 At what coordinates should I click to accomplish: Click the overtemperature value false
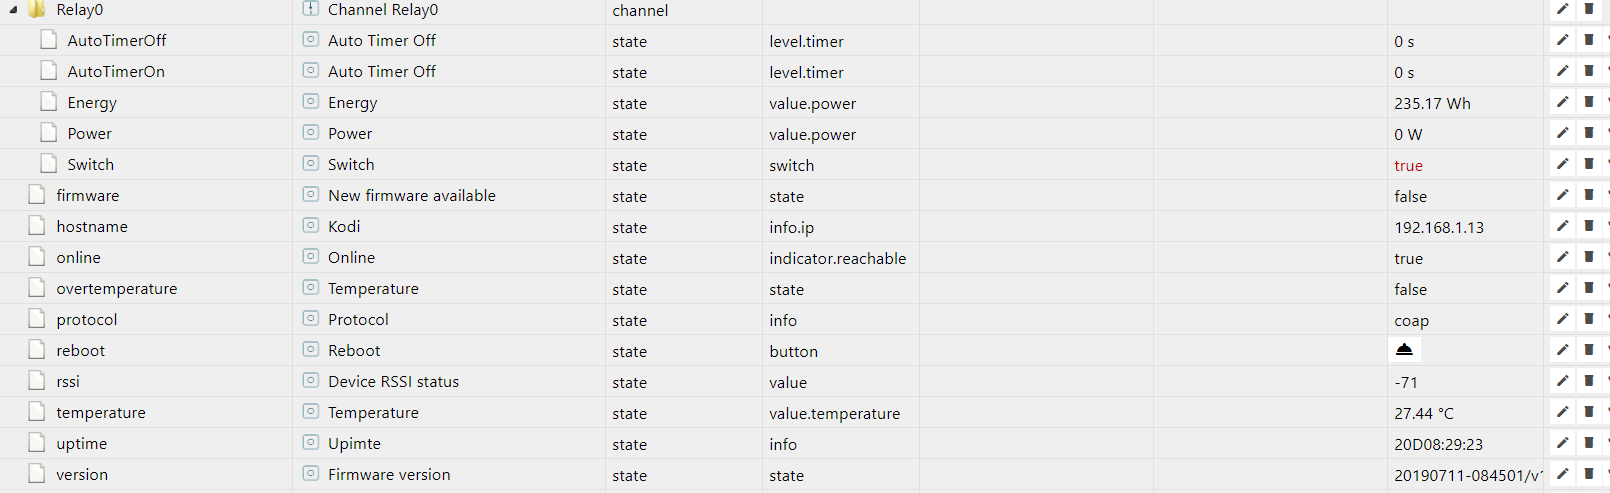(x=1410, y=290)
